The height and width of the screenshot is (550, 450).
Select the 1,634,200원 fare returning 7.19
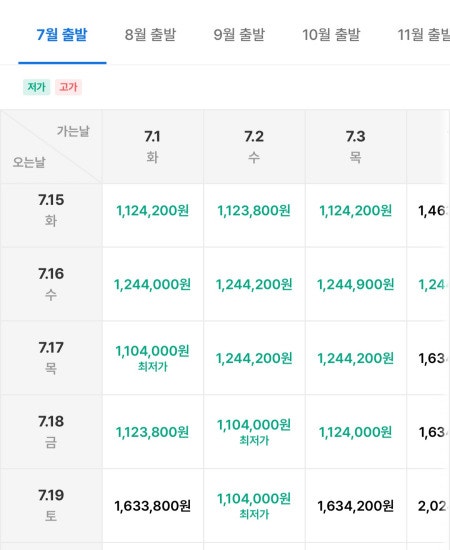click(x=356, y=506)
